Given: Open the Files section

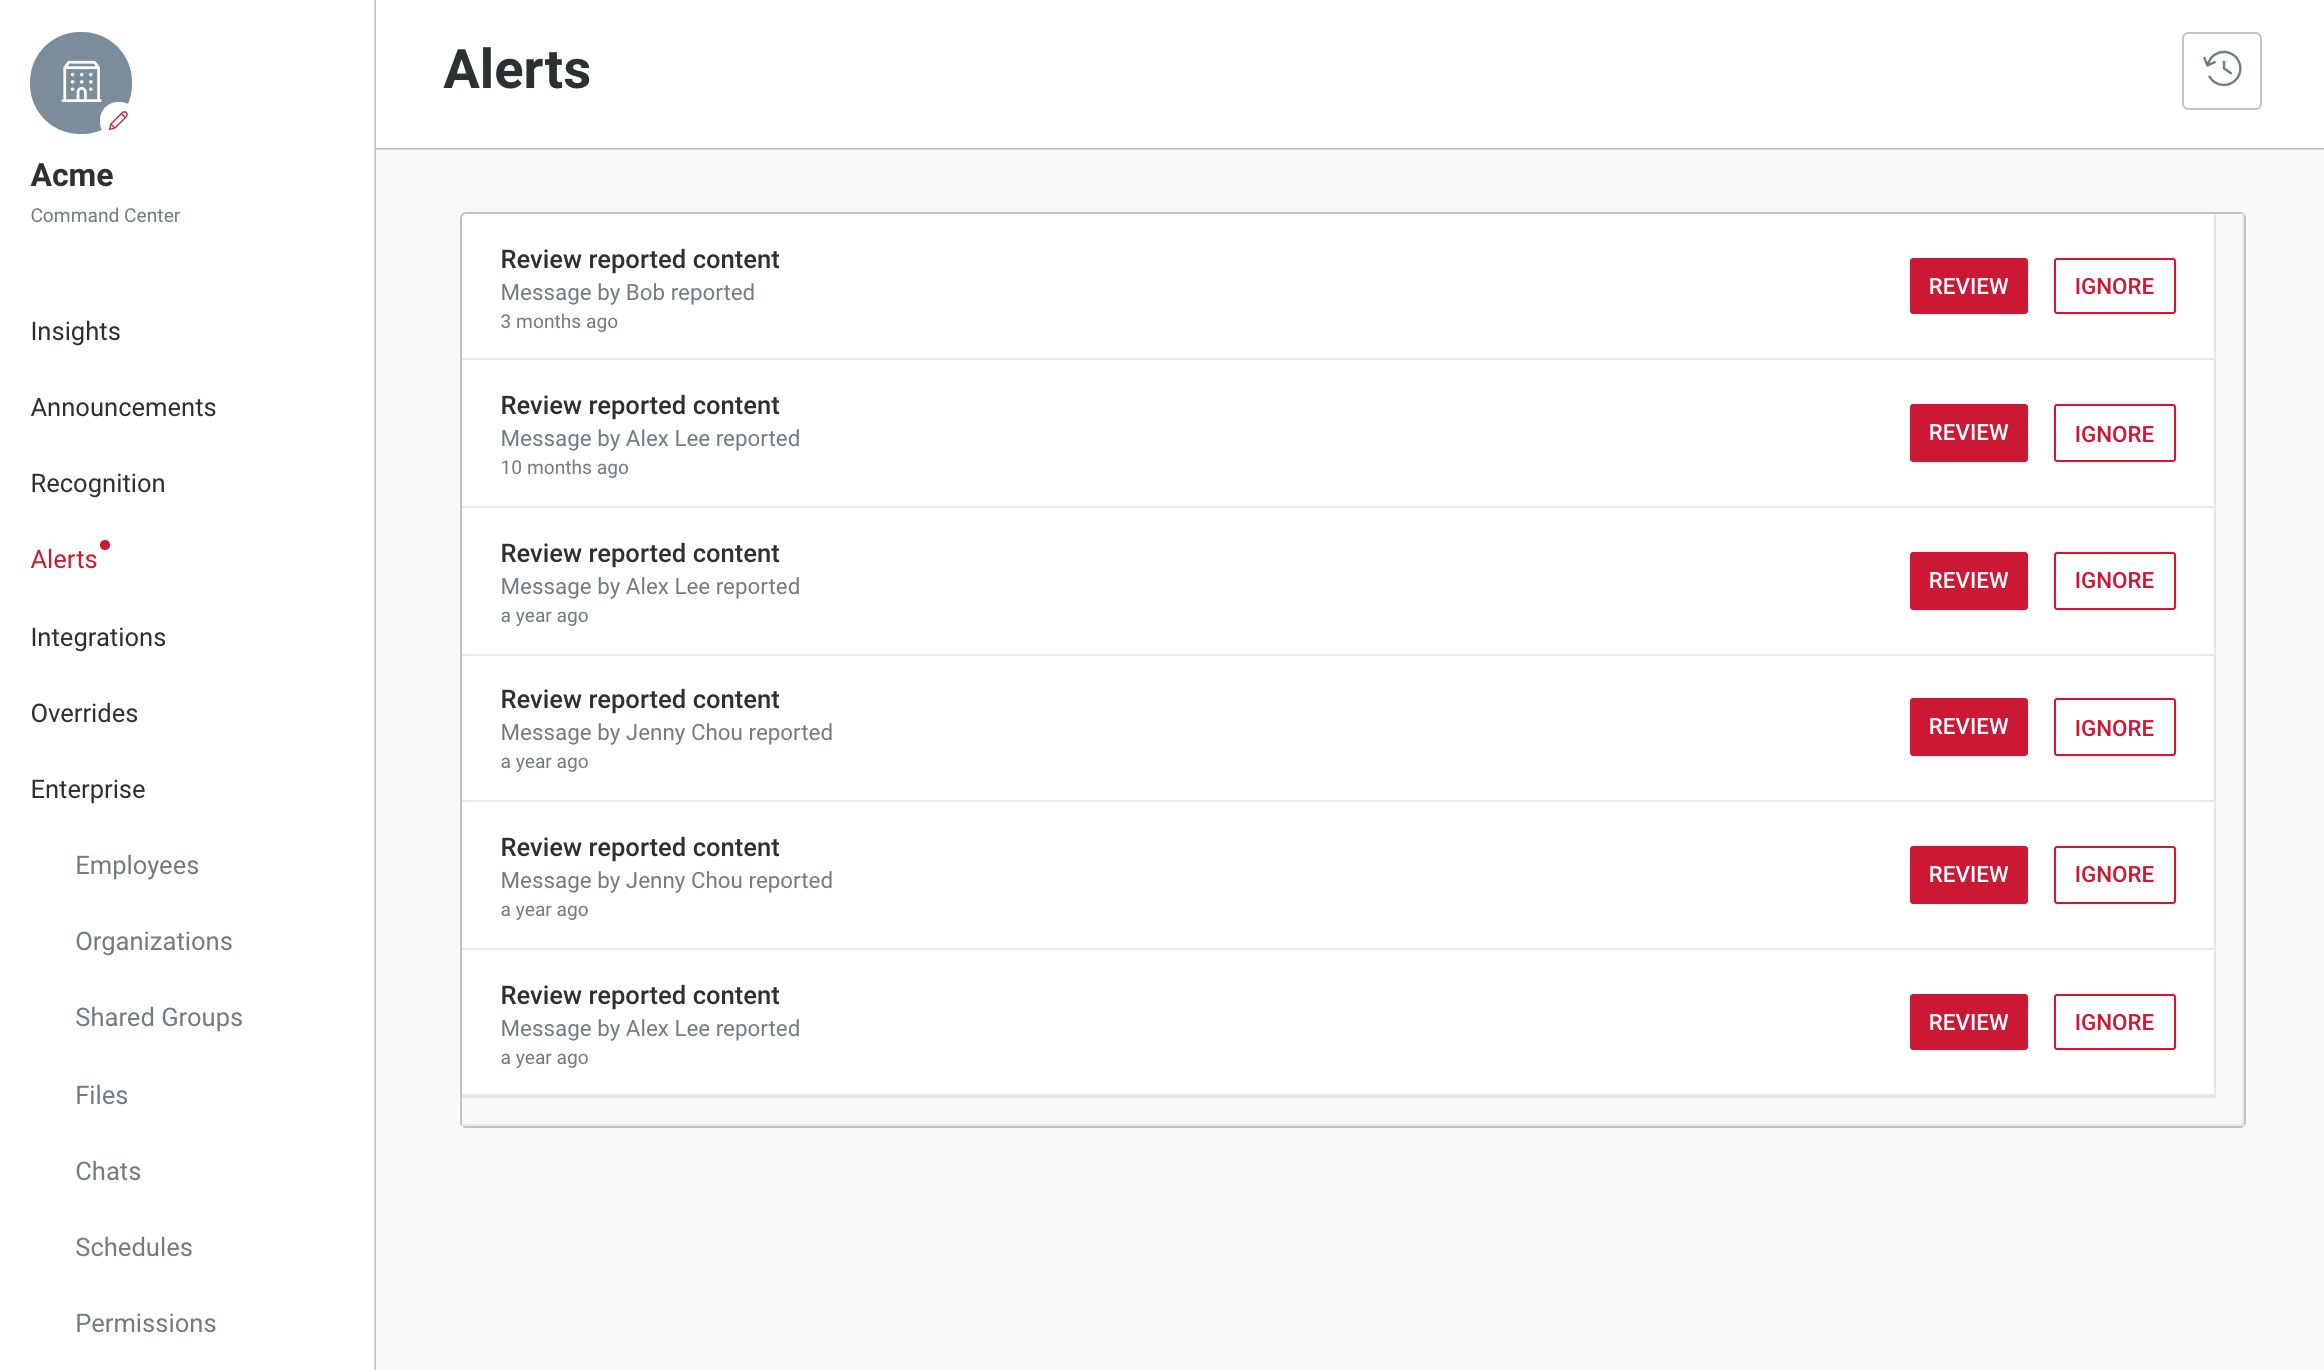Looking at the screenshot, I should point(101,1095).
